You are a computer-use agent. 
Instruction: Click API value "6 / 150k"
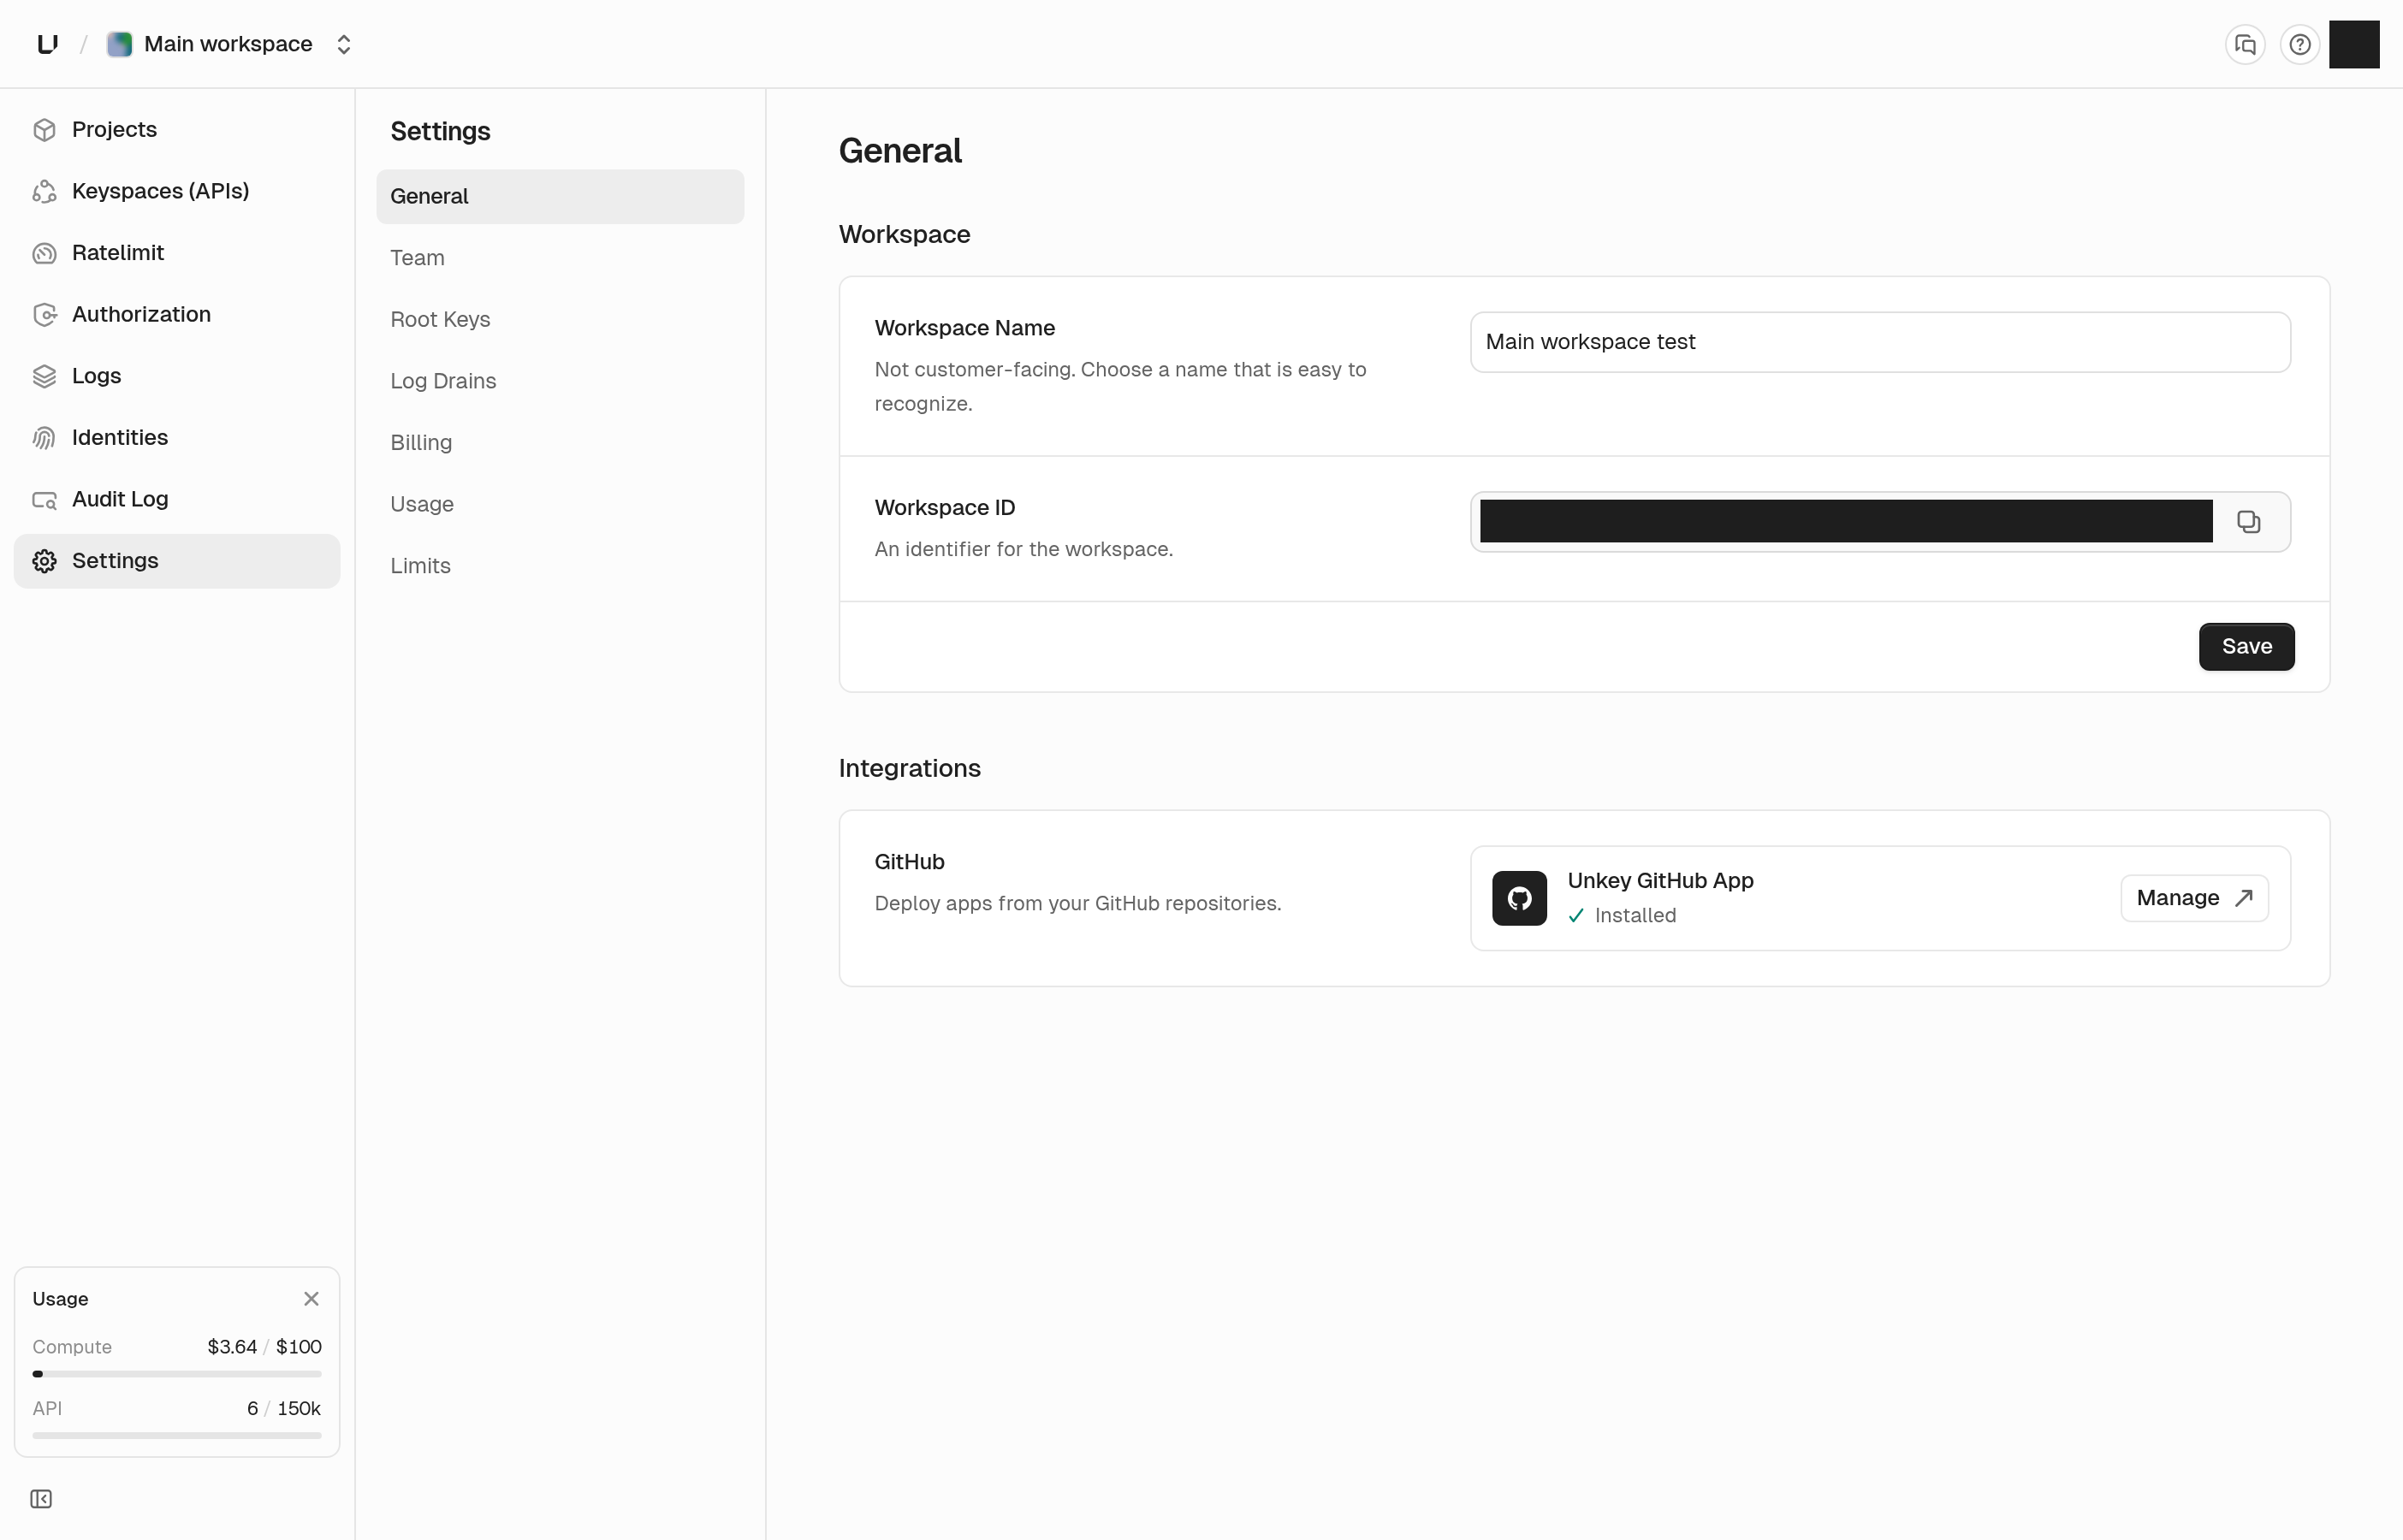pos(284,1408)
